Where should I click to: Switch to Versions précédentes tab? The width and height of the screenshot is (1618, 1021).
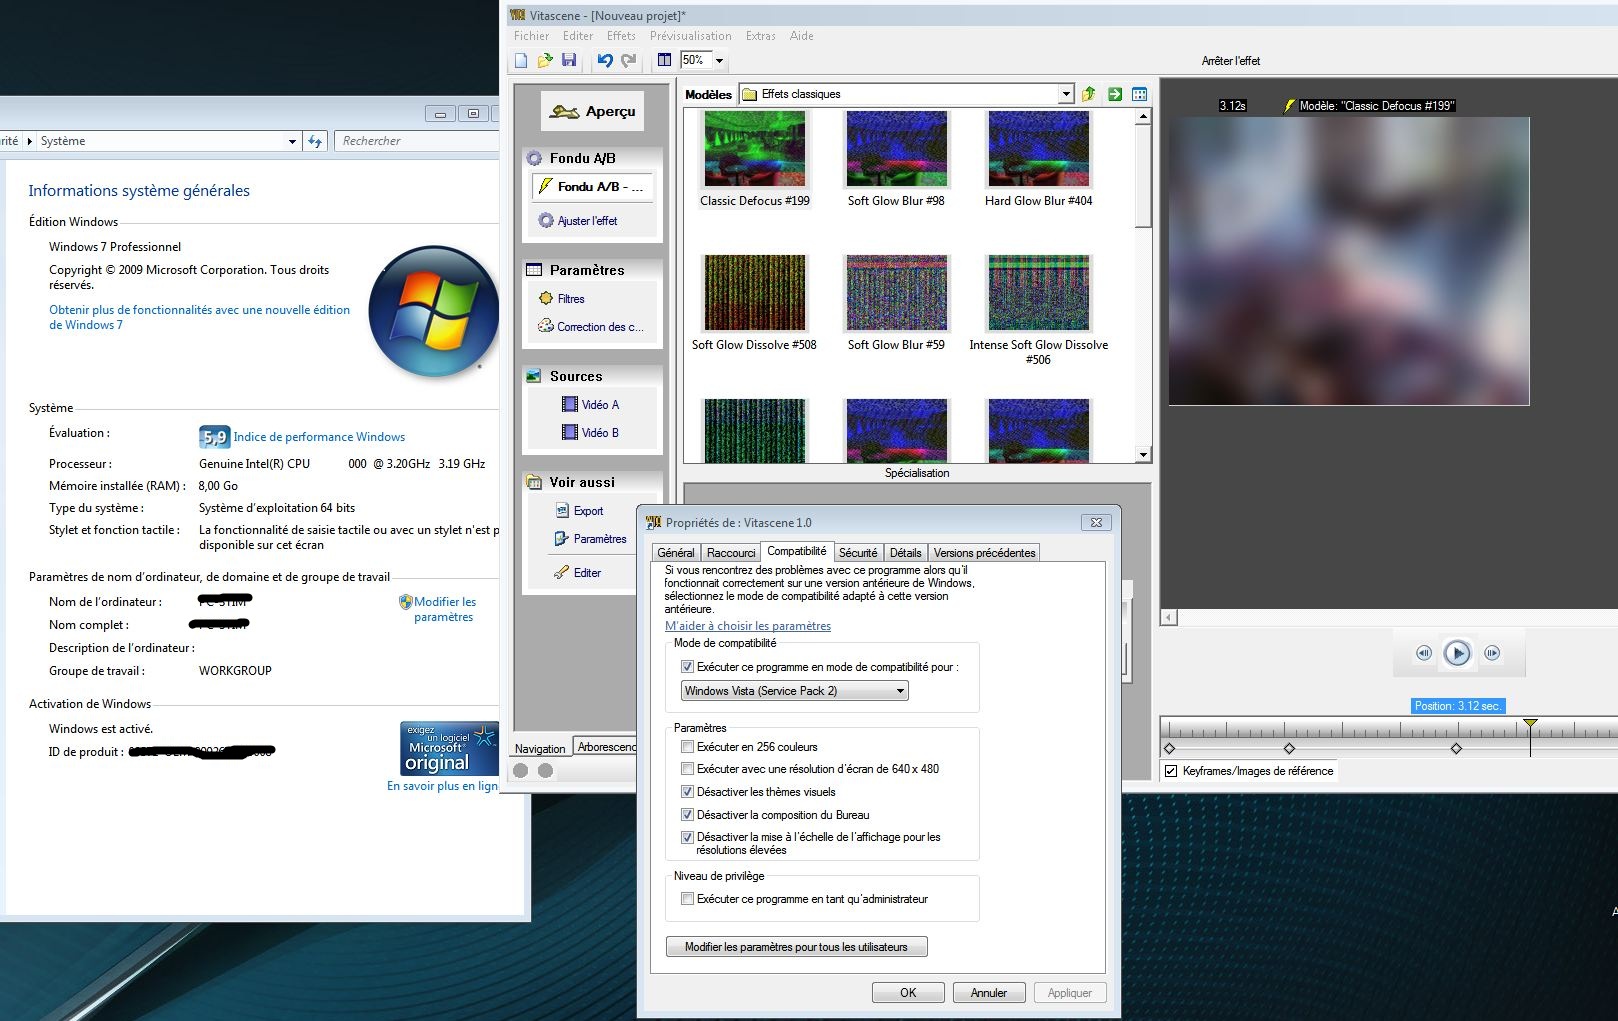pos(985,553)
